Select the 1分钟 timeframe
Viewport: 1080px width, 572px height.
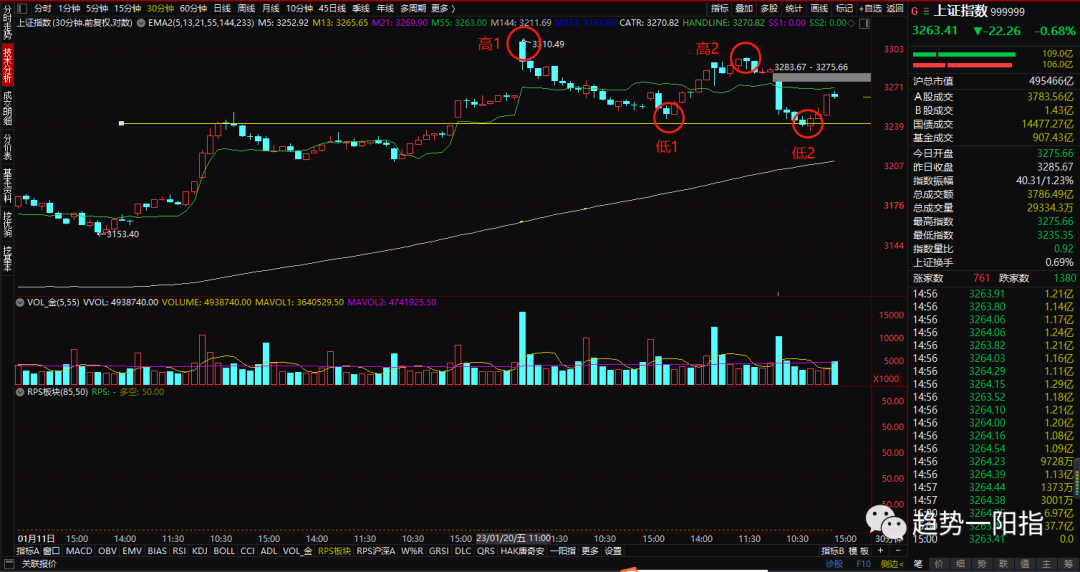coord(69,8)
